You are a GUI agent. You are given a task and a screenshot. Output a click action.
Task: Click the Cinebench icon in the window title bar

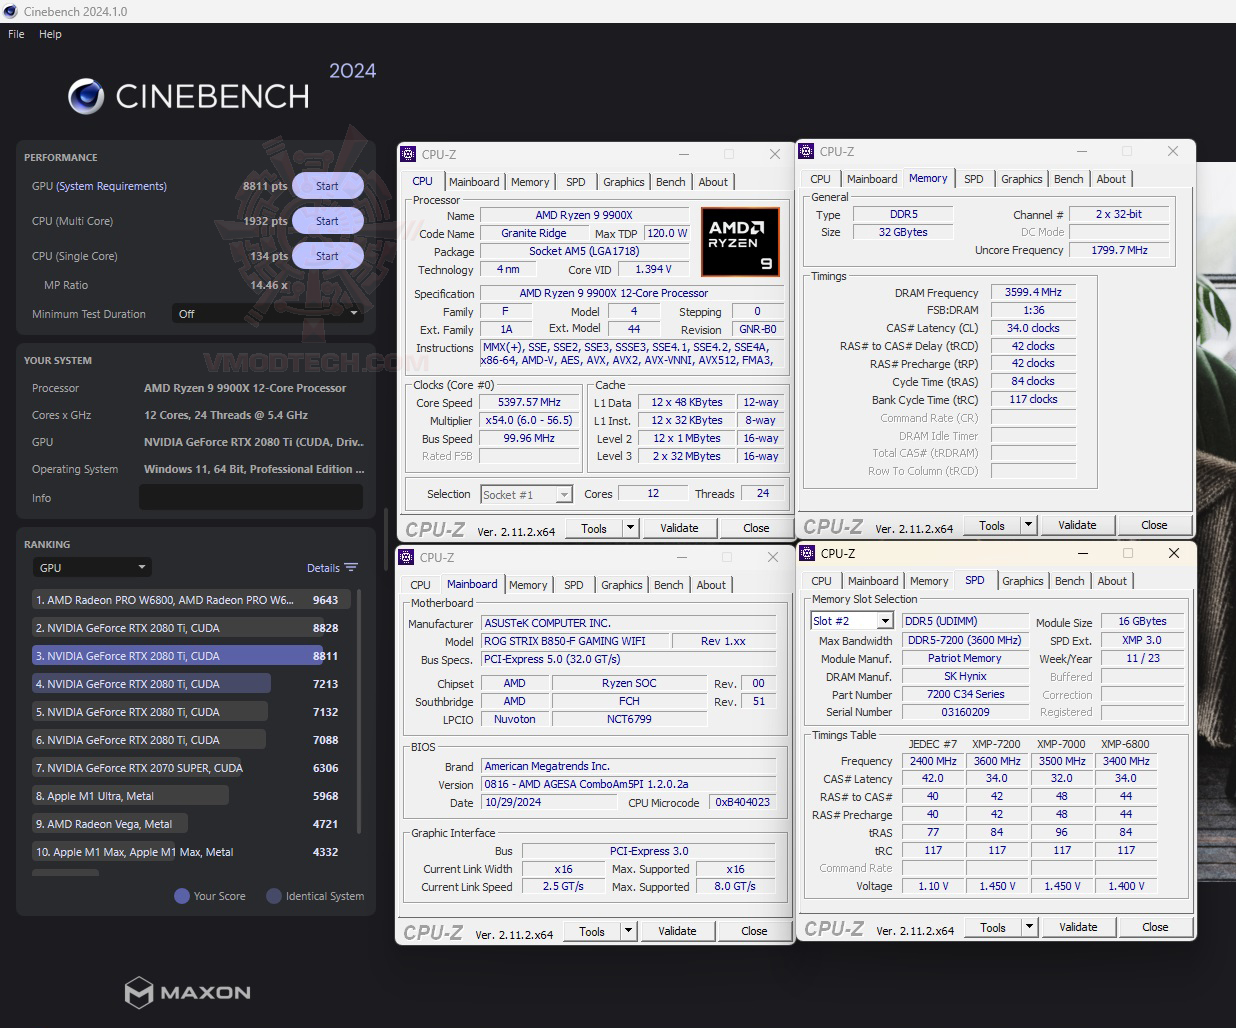pyautogui.click(x=10, y=11)
